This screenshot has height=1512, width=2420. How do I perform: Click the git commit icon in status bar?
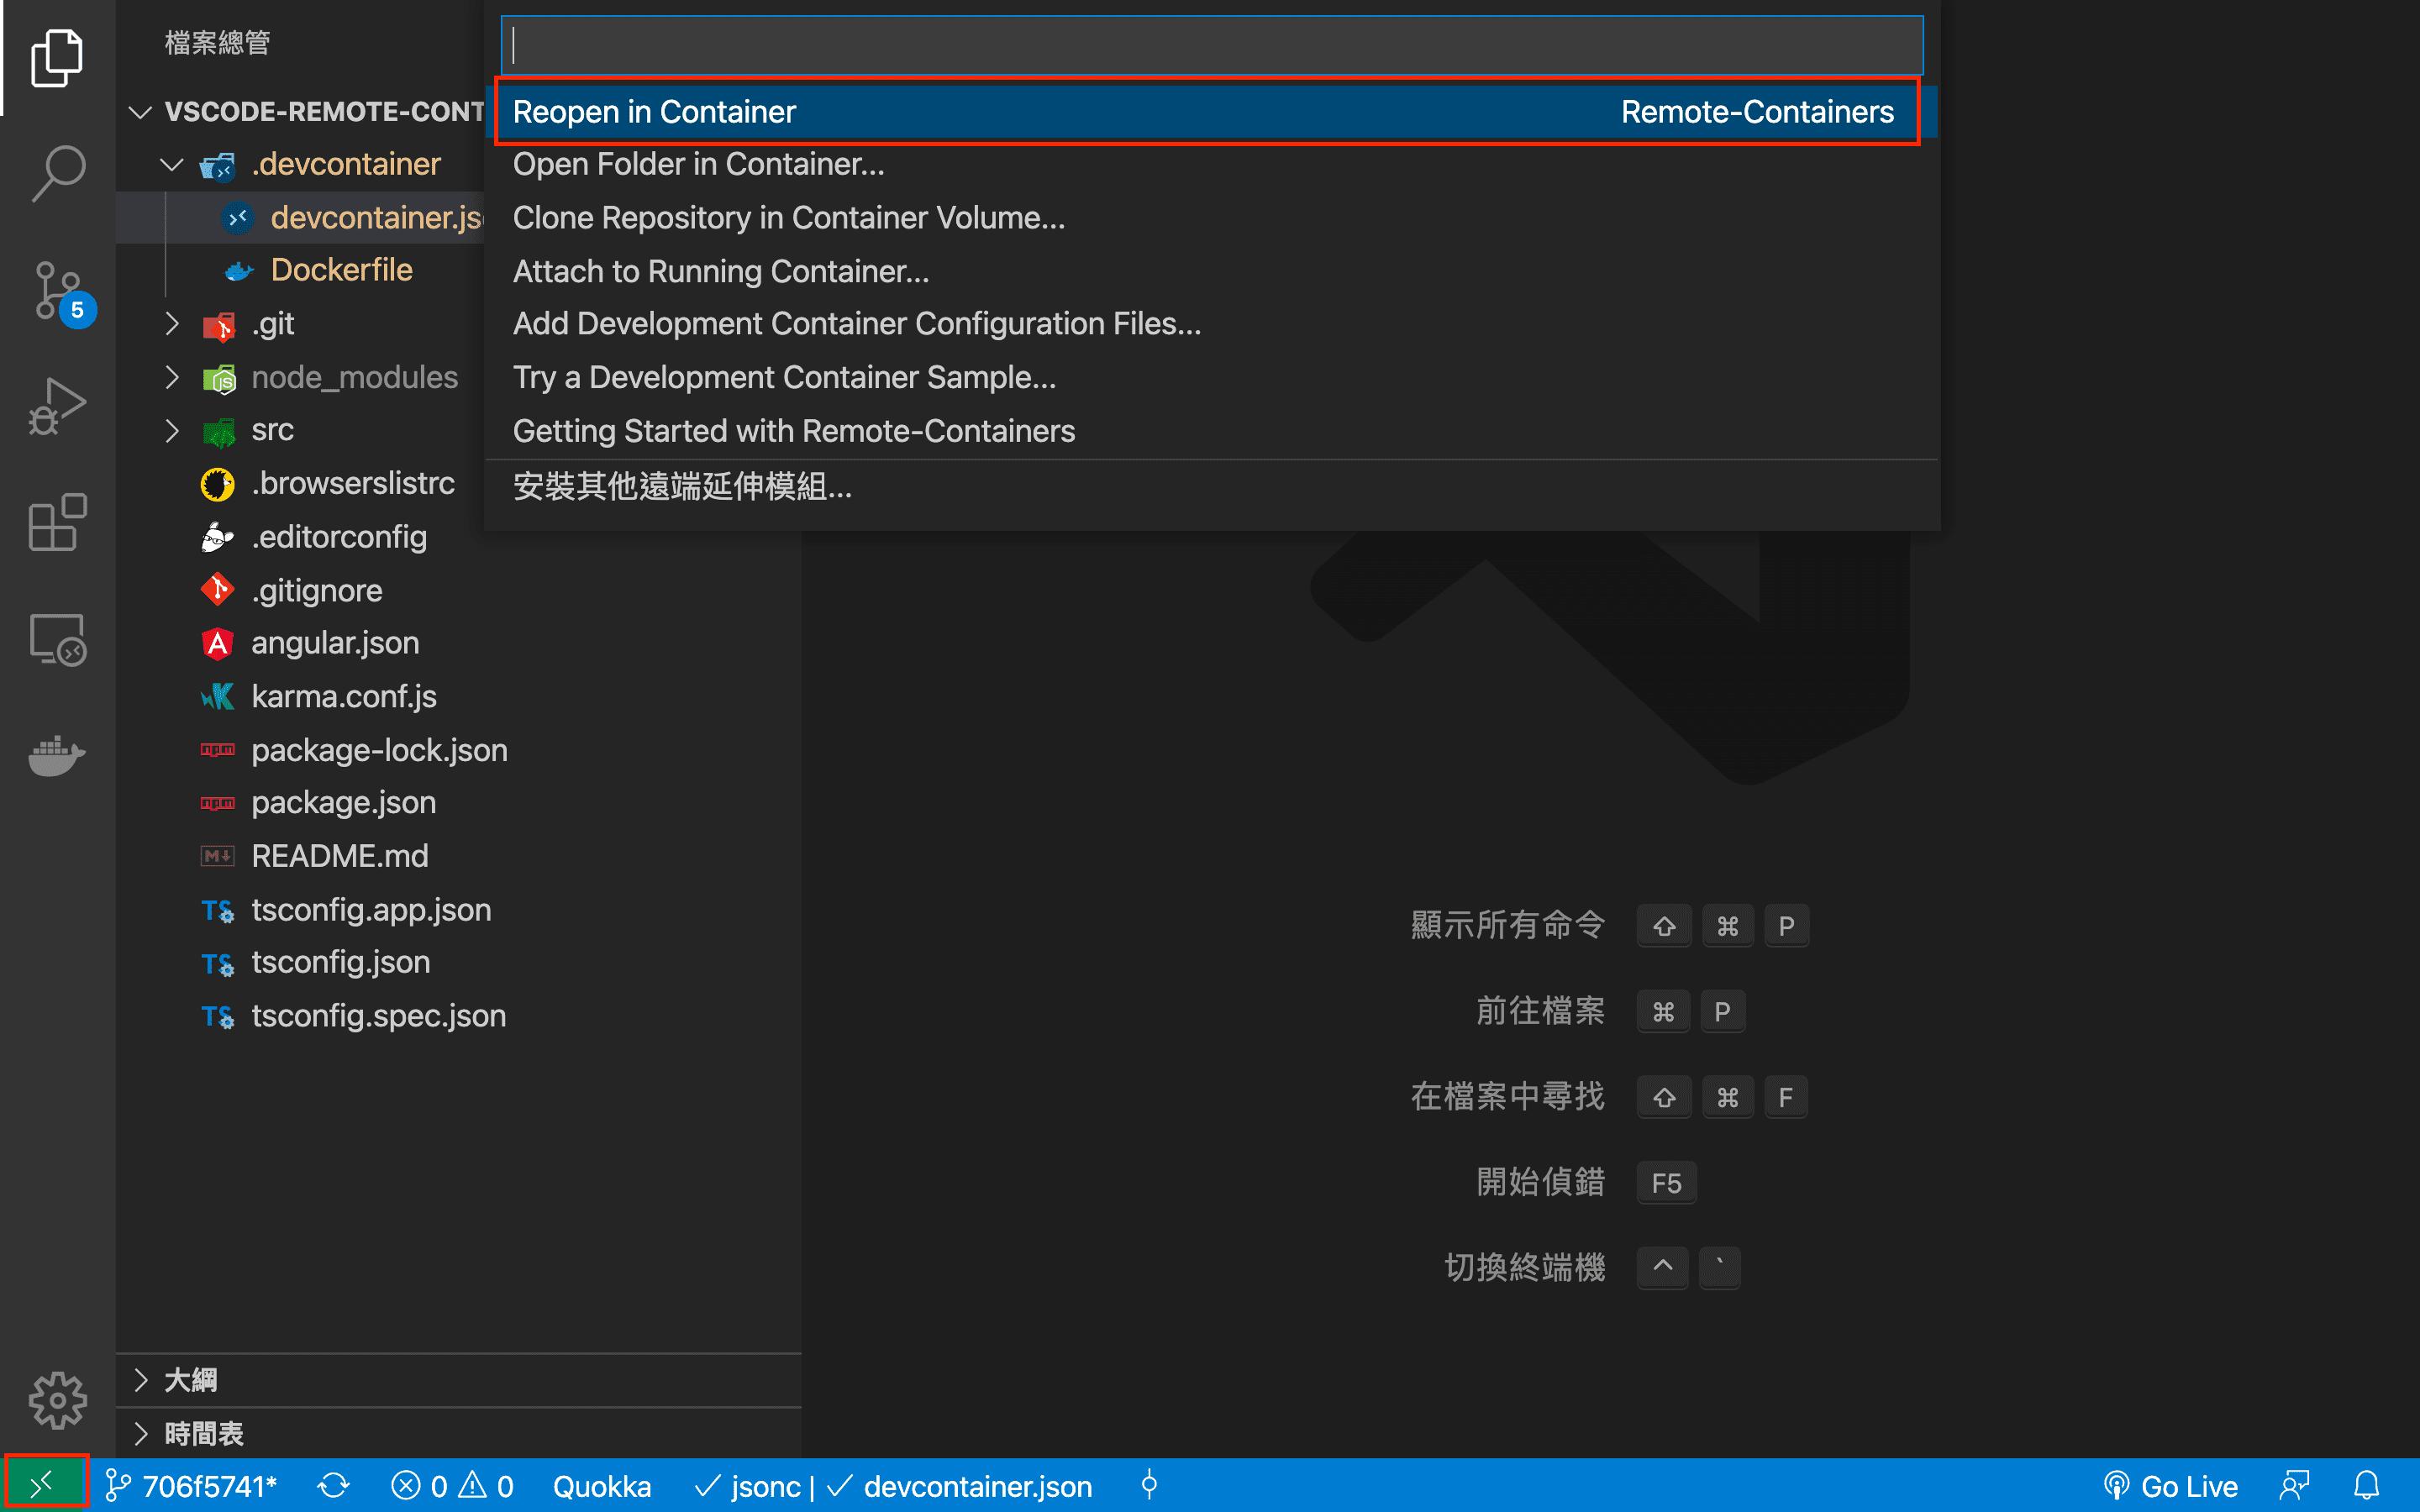coord(1150,1486)
